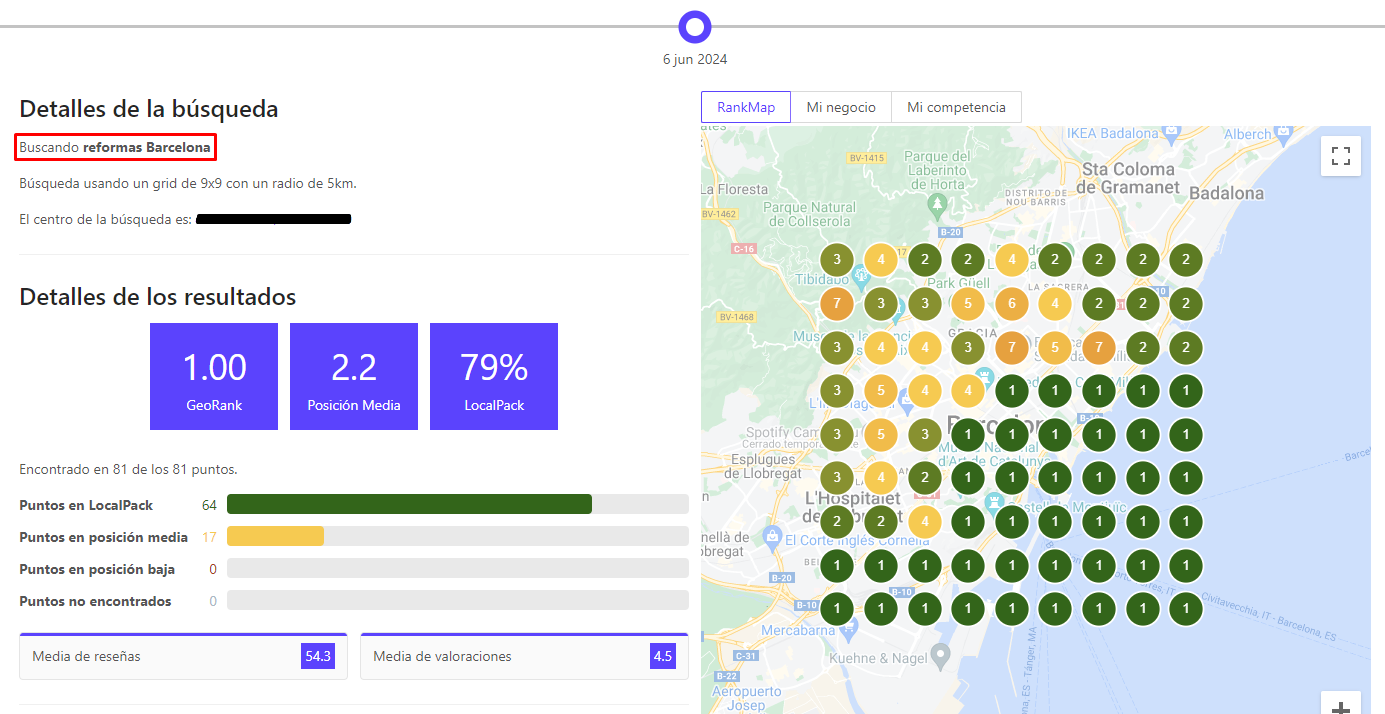This screenshot has height=714, width=1385.
Task: Click the GeoRank 1.00 card
Action: pyautogui.click(x=214, y=376)
